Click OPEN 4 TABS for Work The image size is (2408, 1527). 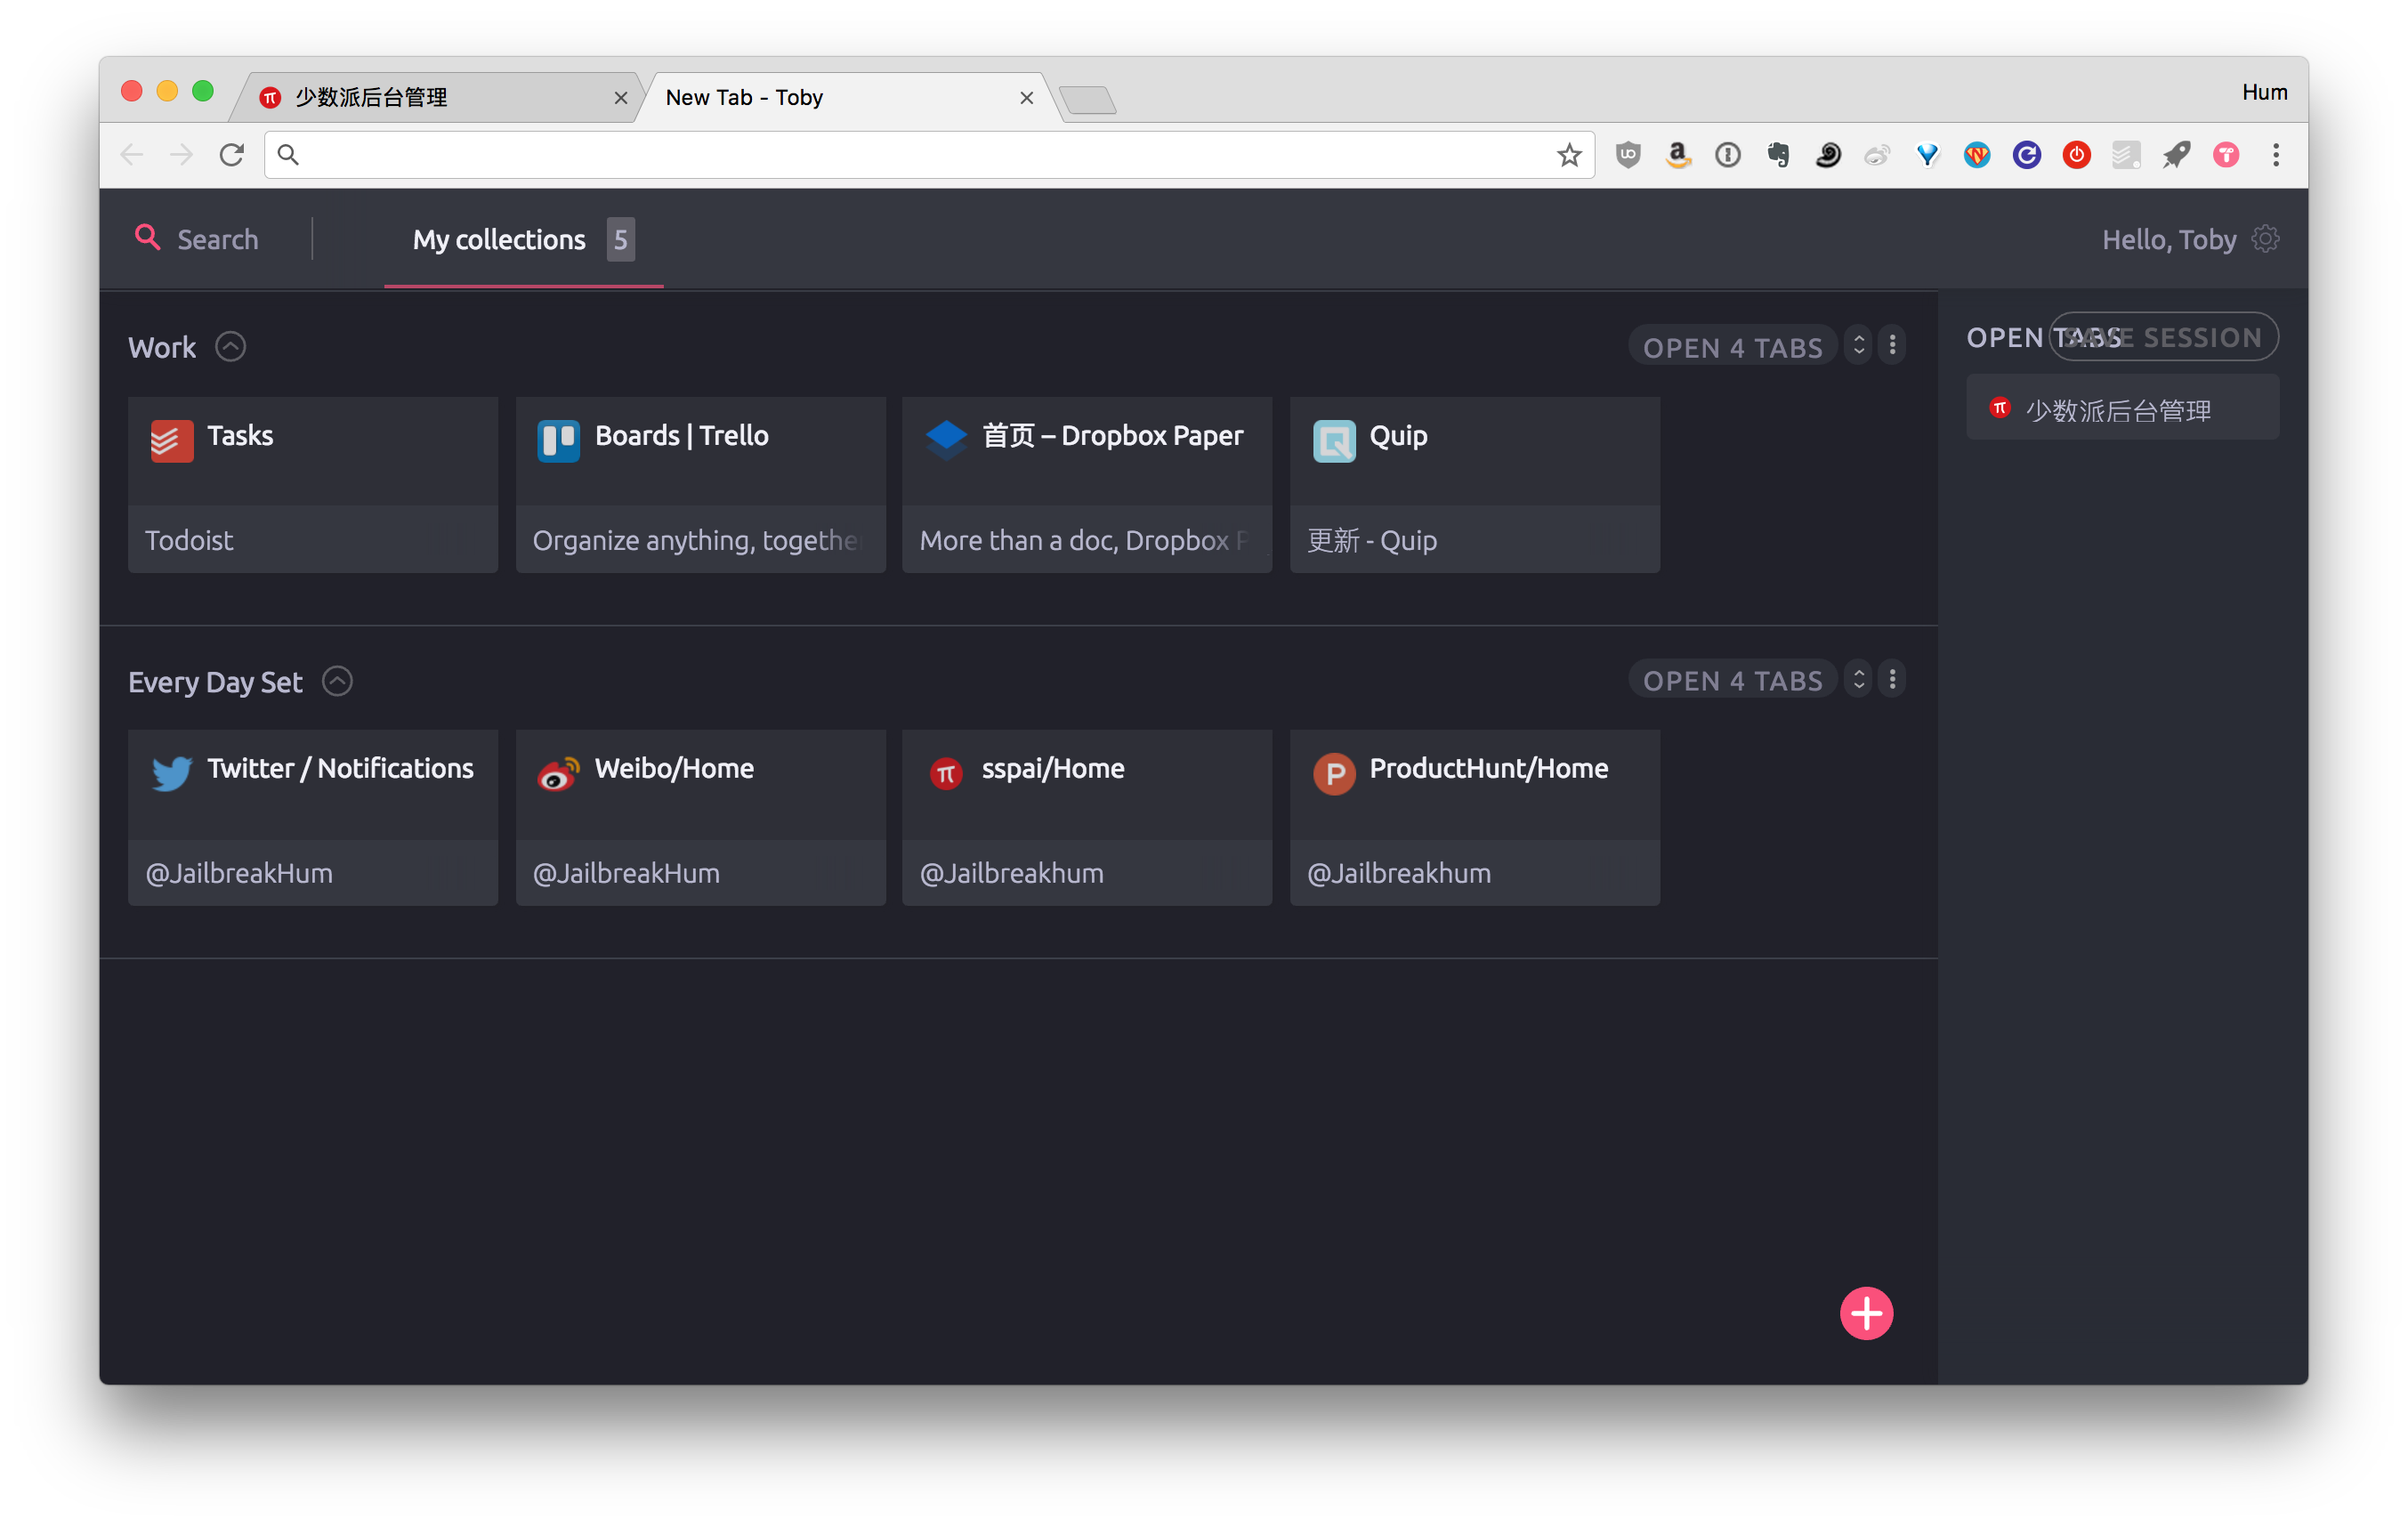[x=1732, y=347]
